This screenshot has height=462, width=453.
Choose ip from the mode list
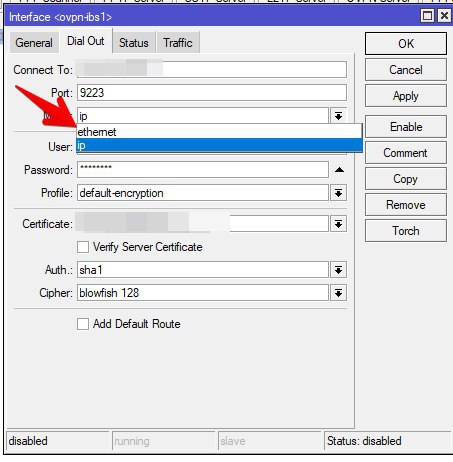[x=219, y=145]
